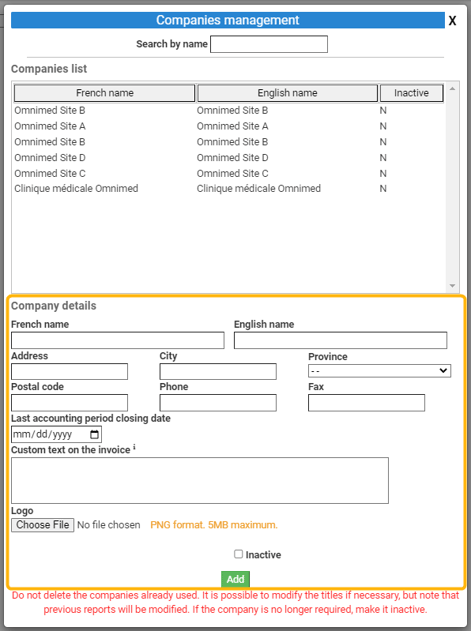Enable the Inactive checkbox
This screenshot has width=471, height=631.
(238, 554)
